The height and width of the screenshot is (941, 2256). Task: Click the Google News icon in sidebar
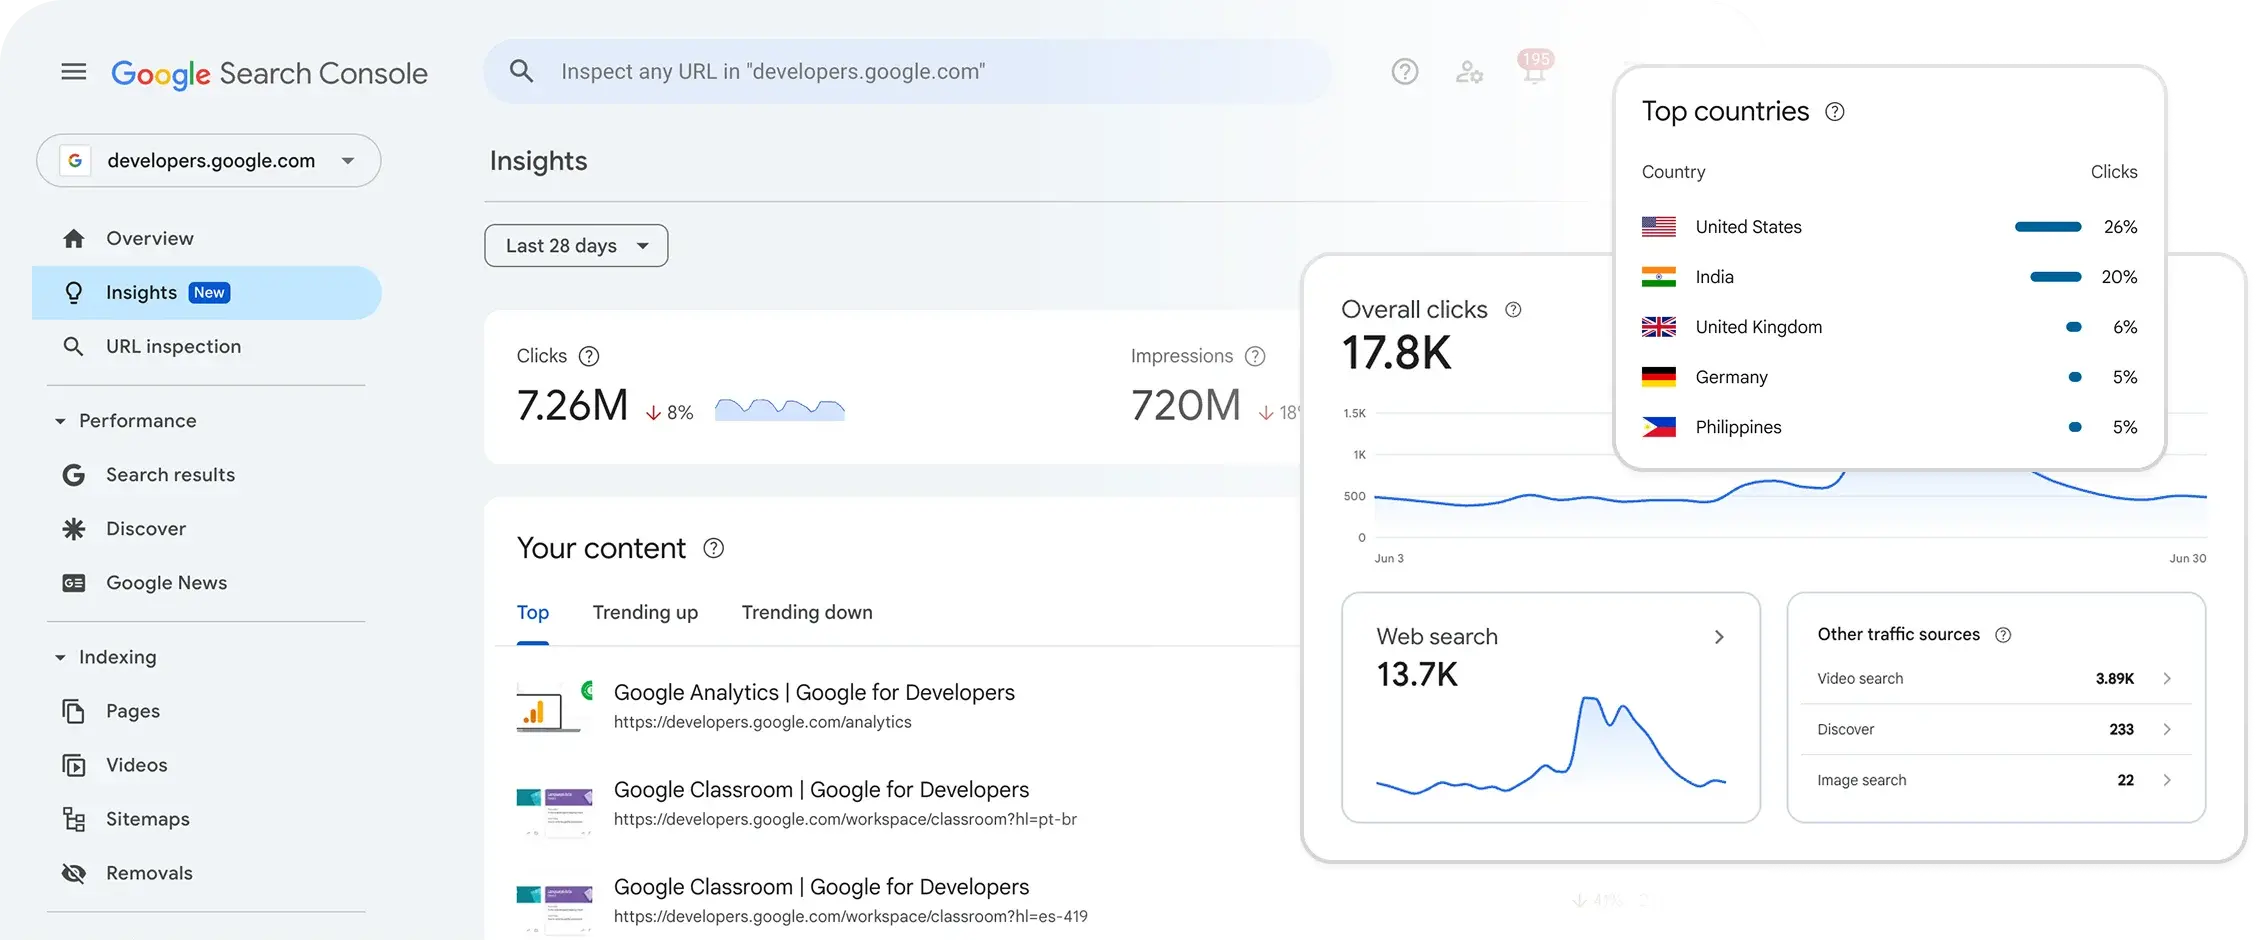[x=73, y=583]
